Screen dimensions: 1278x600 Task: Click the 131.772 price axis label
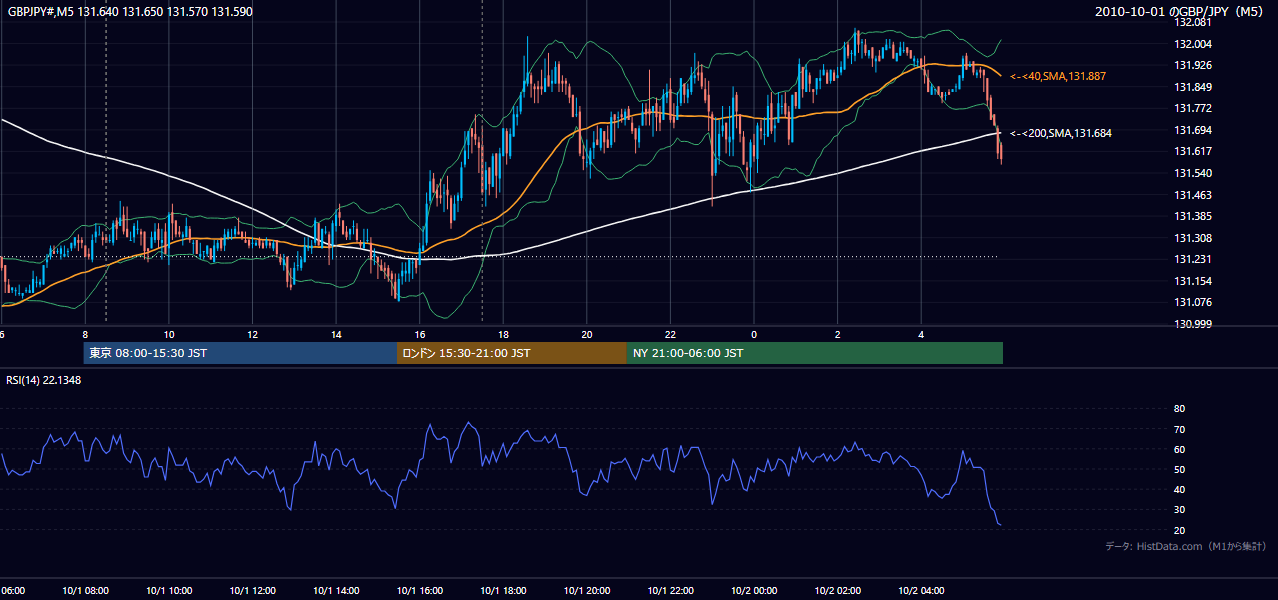pos(1193,108)
